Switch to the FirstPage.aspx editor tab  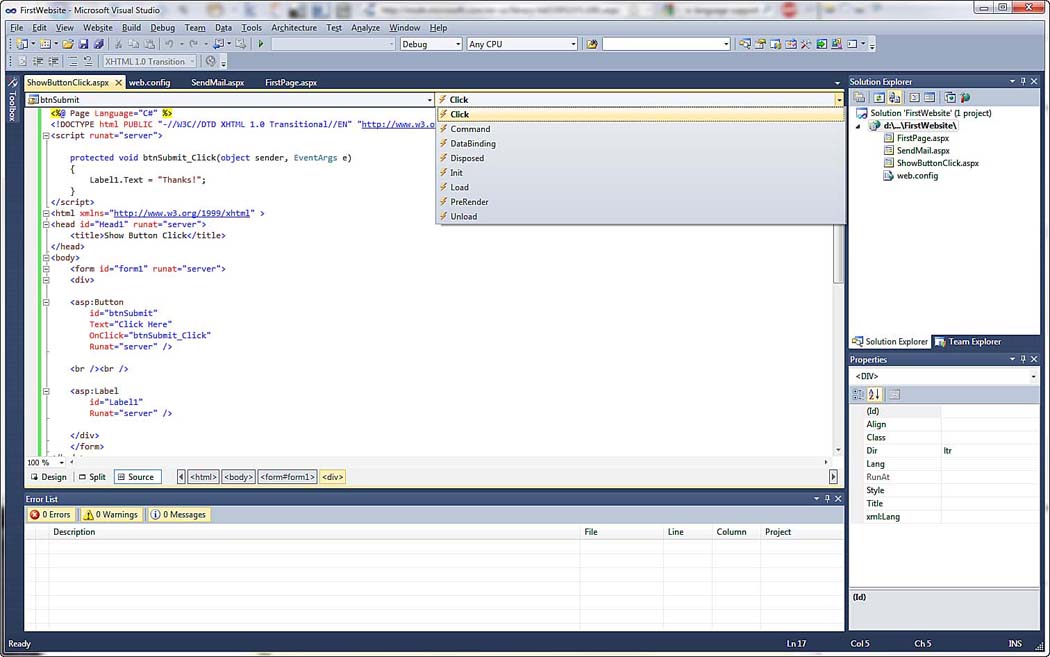pos(291,82)
